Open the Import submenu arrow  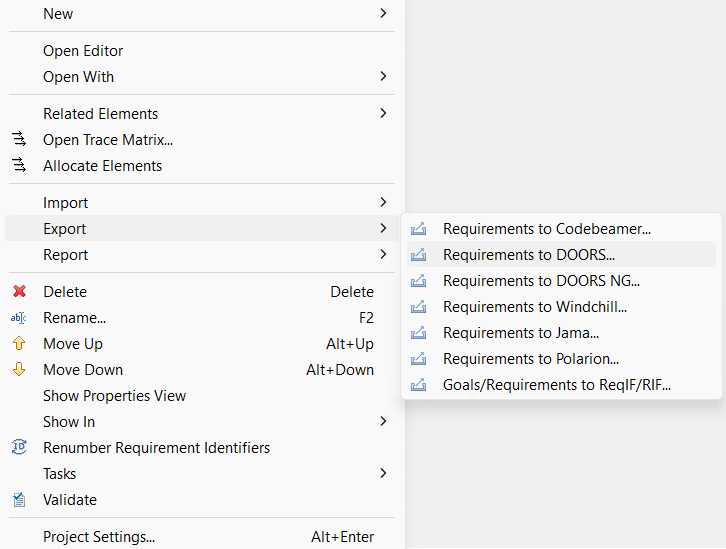(384, 203)
